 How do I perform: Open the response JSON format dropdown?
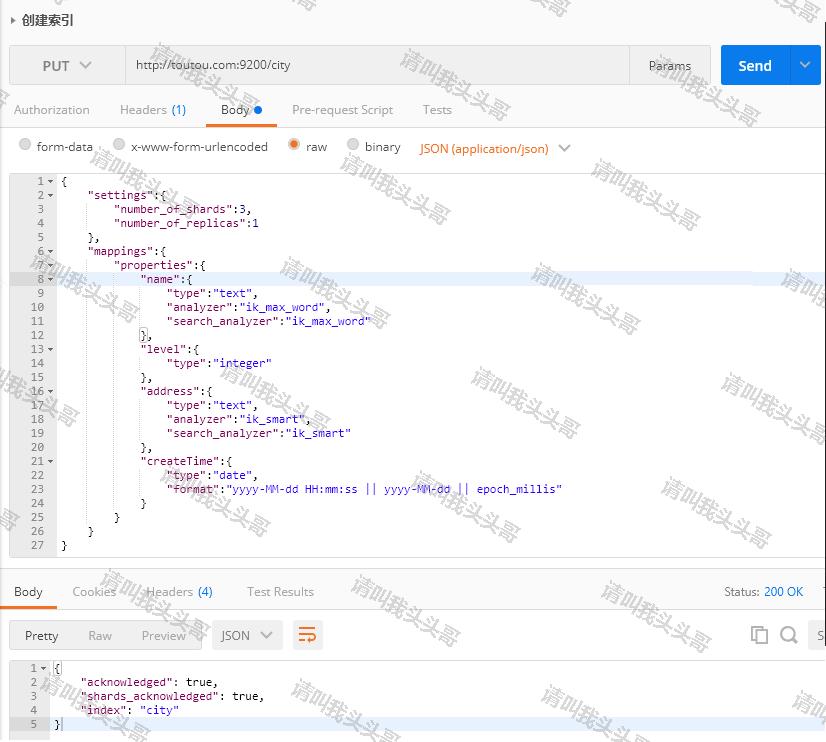(x=248, y=635)
